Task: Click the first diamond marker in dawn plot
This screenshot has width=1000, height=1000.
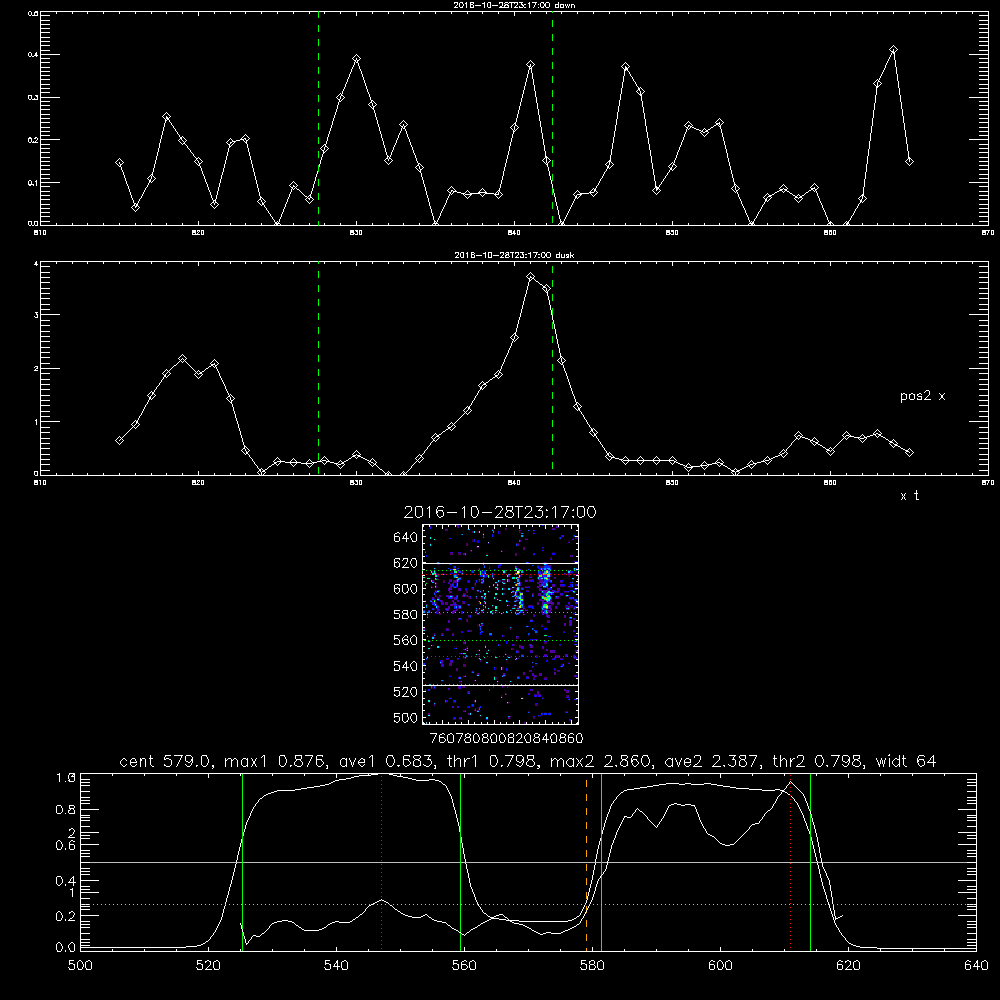Action: tap(119, 163)
